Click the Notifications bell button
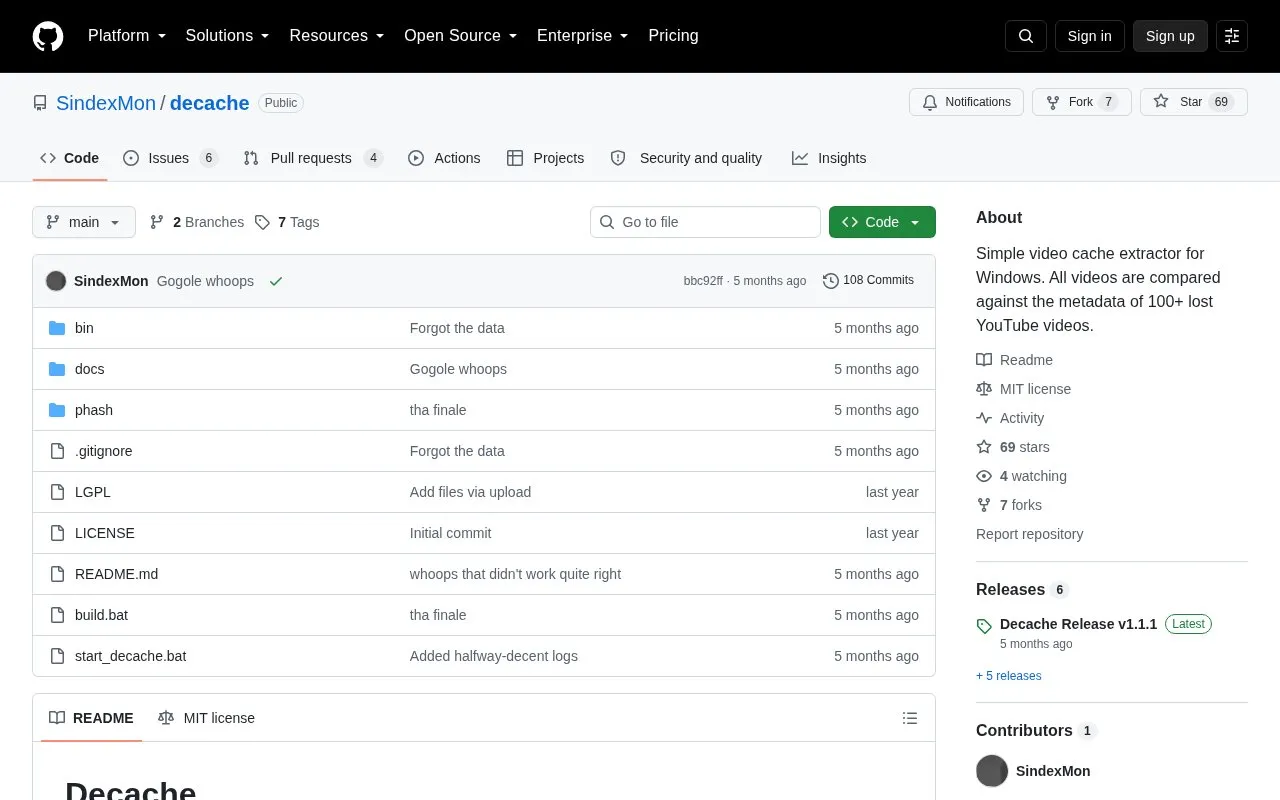 tap(966, 102)
